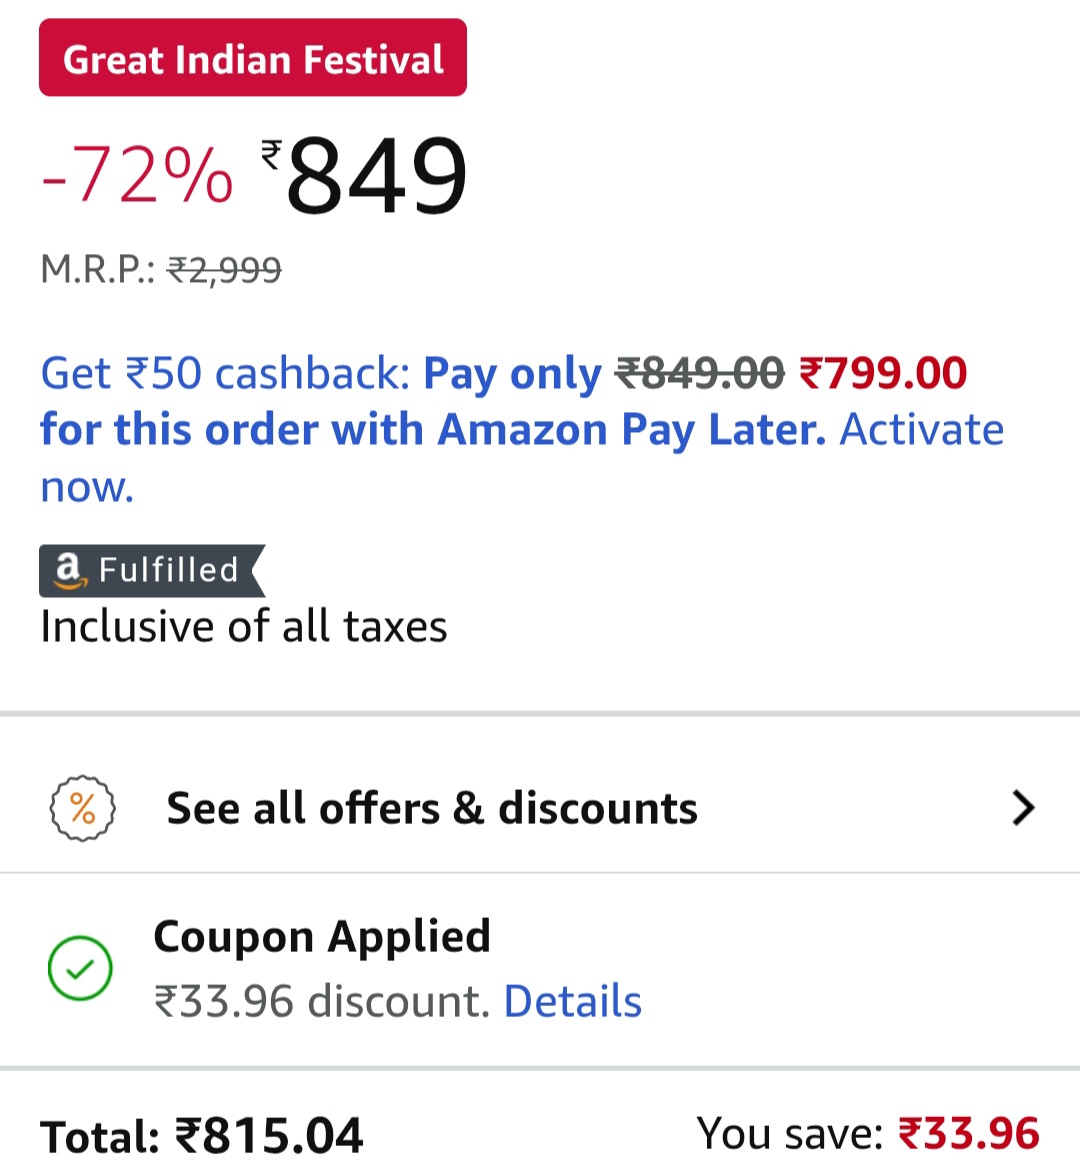Image resolution: width=1080 pixels, height=1173 pixels.
Task: Click the ₹33.96 discount coupon text
Action: tap(322, 1001)
